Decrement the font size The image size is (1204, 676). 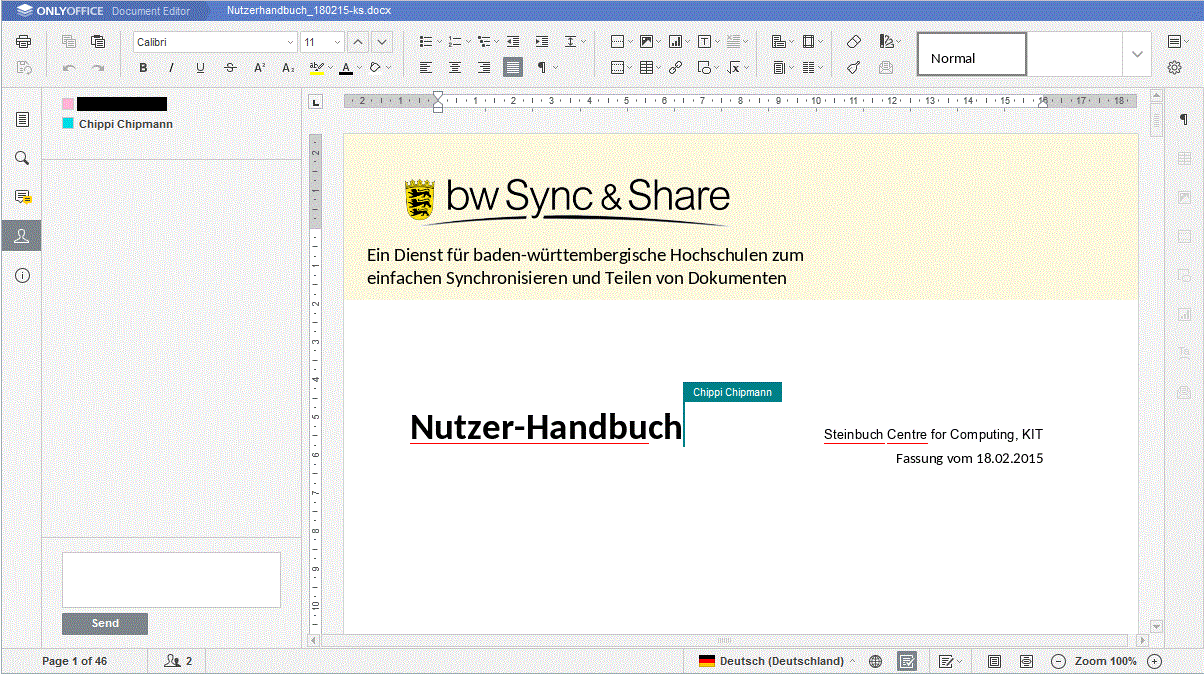point(382,41)
